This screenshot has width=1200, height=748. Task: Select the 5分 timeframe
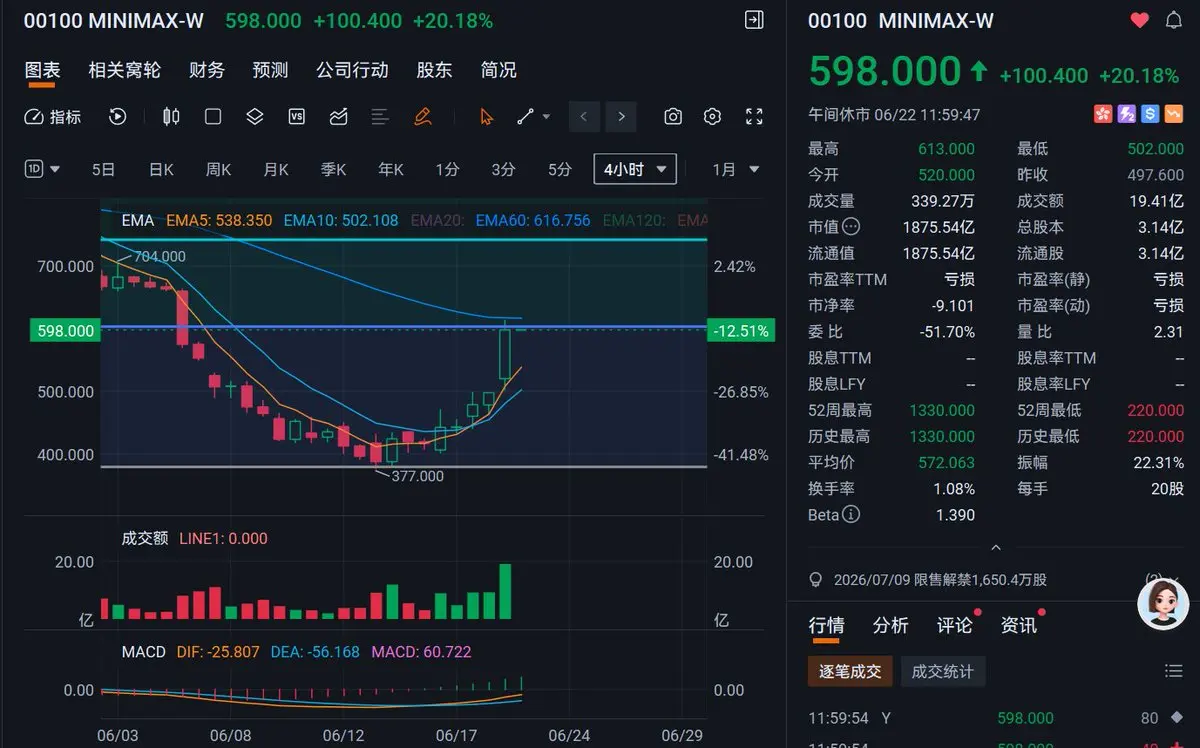(x=560, y=169)
